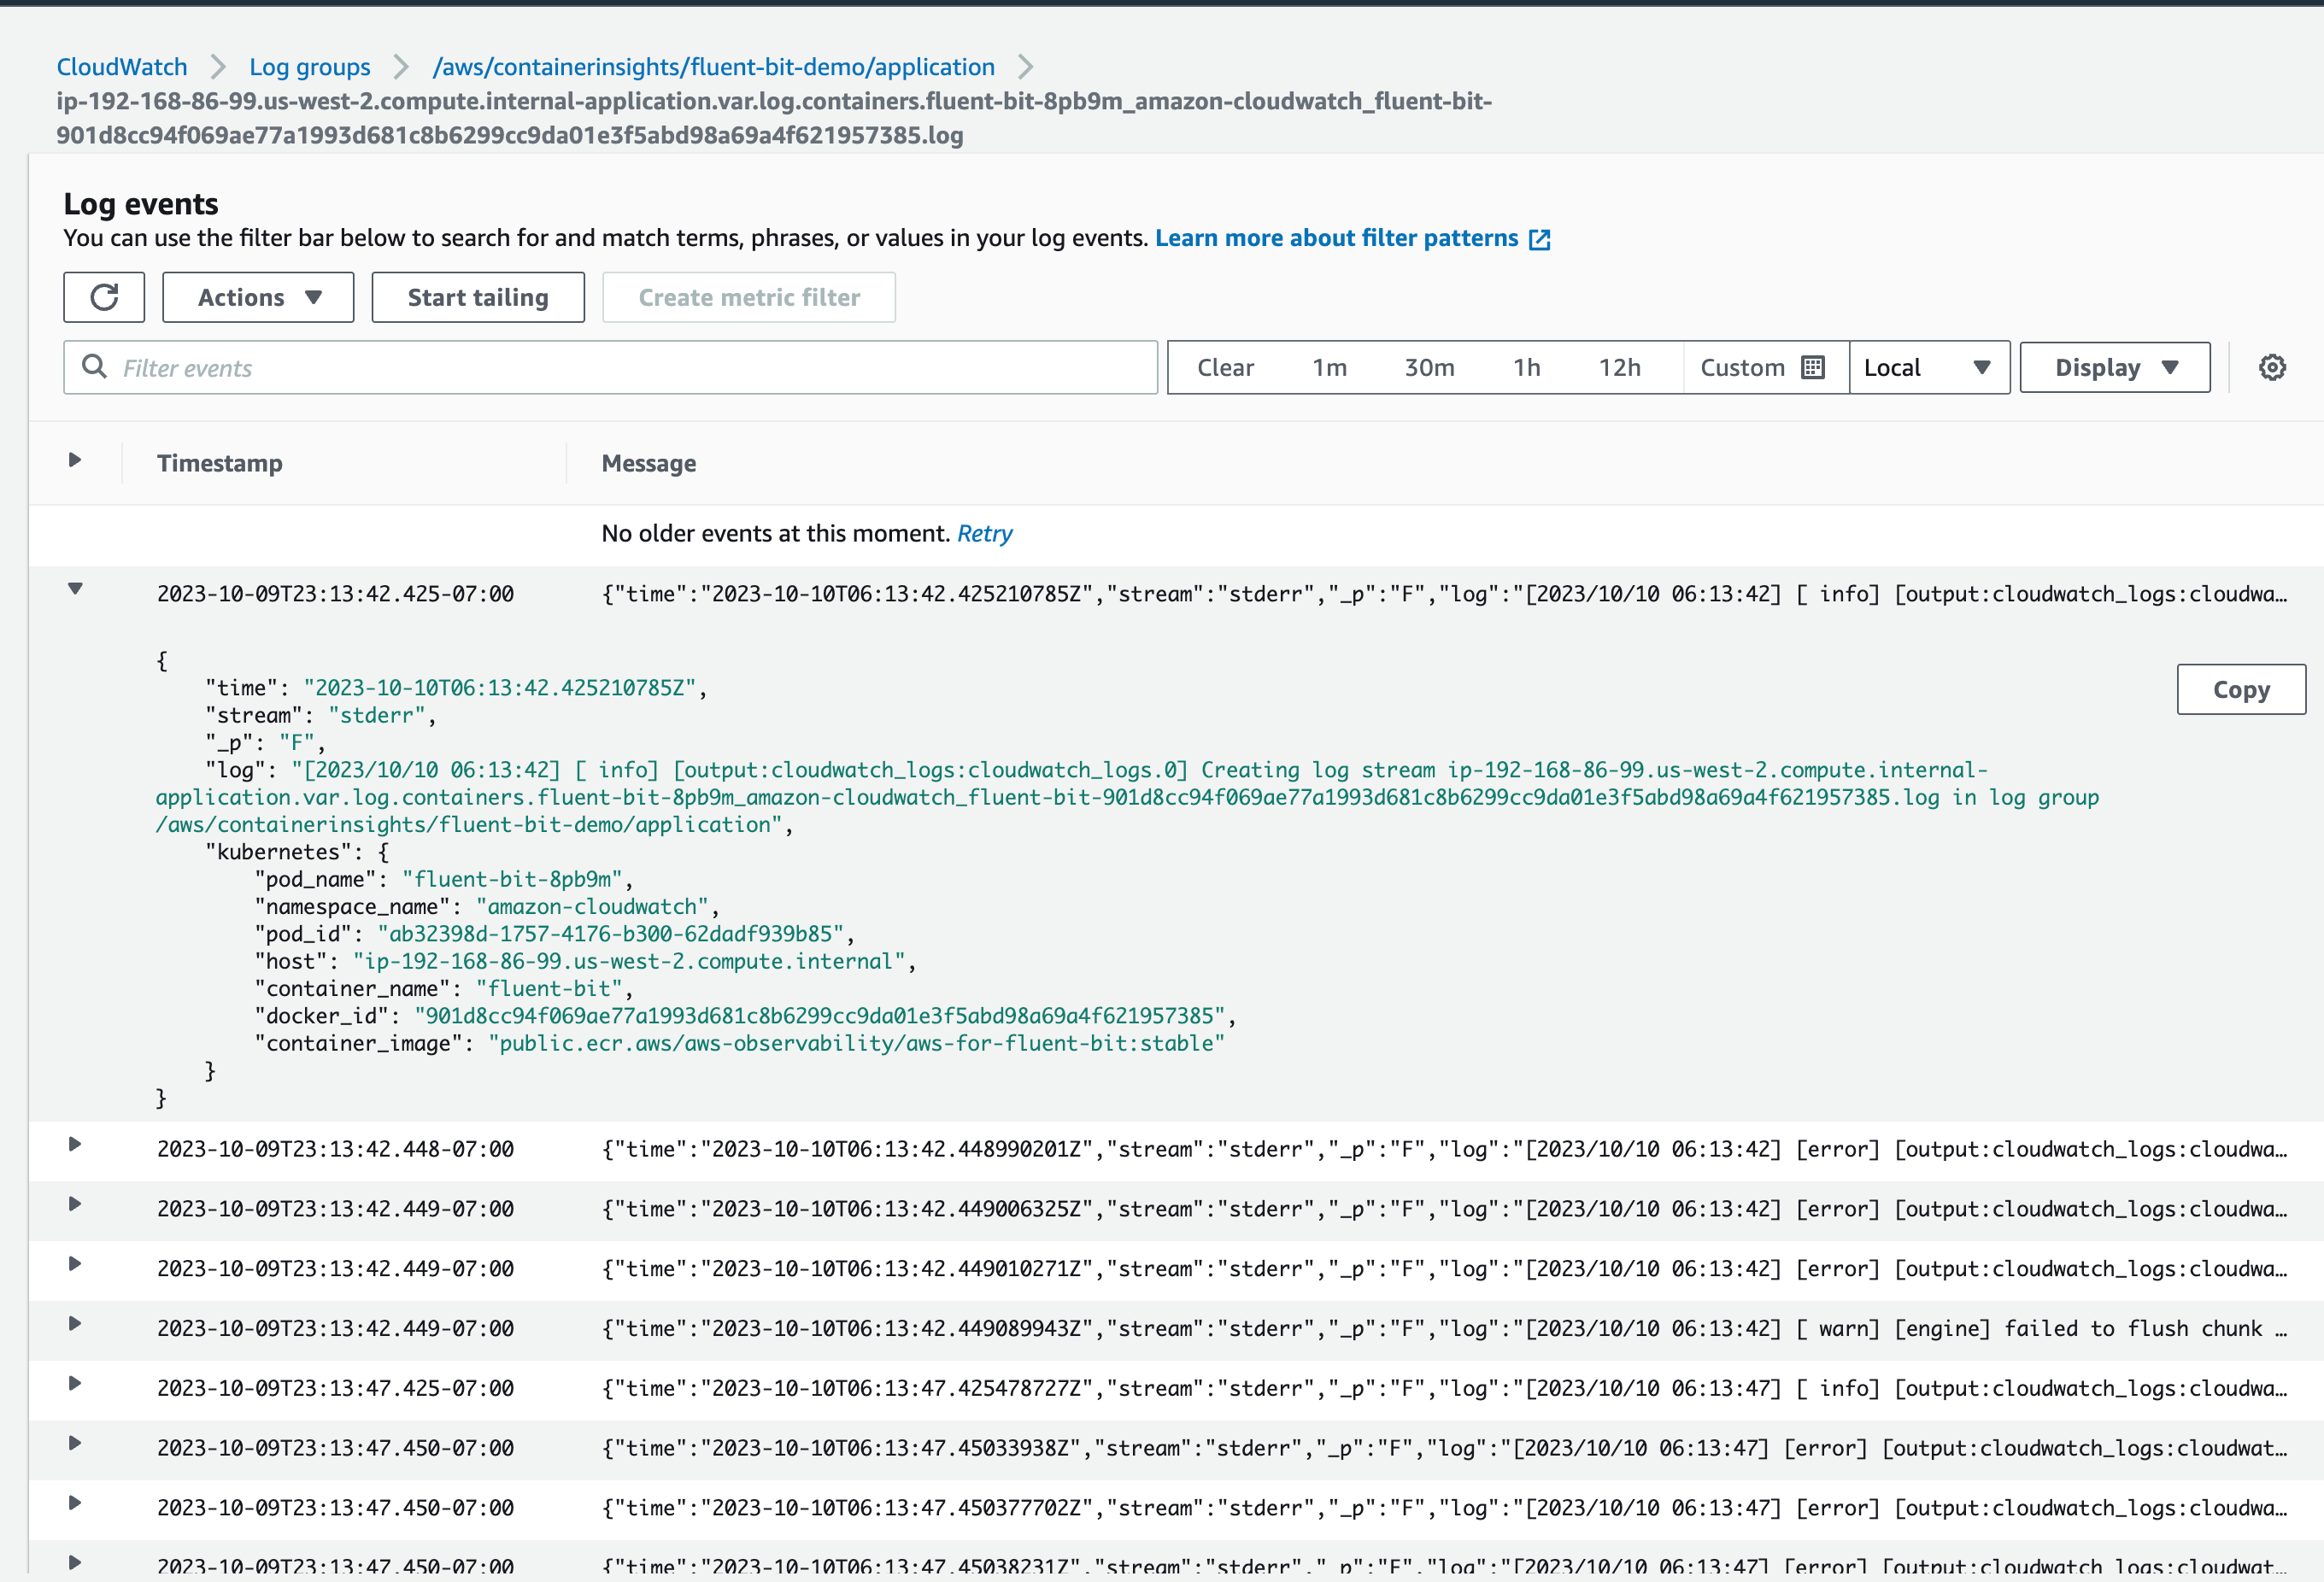Viewport: 2324px width, 1582px height.
Task: Open the Actions dropdown menu
Action: (258, 297)
